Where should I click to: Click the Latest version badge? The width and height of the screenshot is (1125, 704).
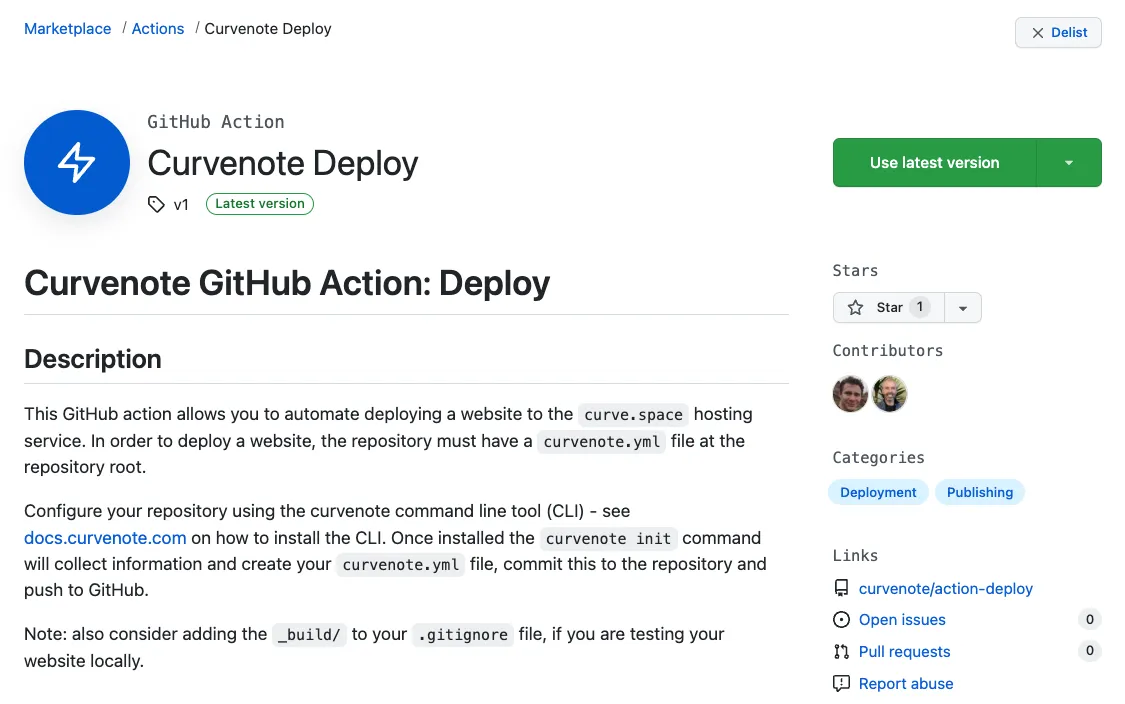259,204
